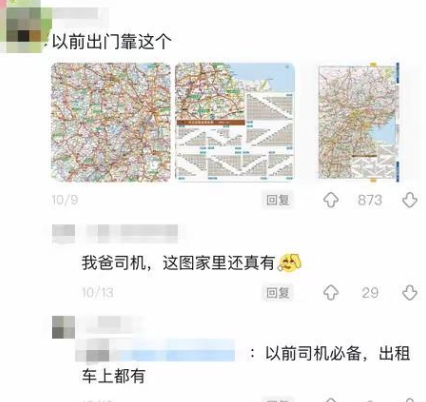426x402 pixels.
Task: Click 回复 under the 10/13 reply
Action: (x=278, y=293)
